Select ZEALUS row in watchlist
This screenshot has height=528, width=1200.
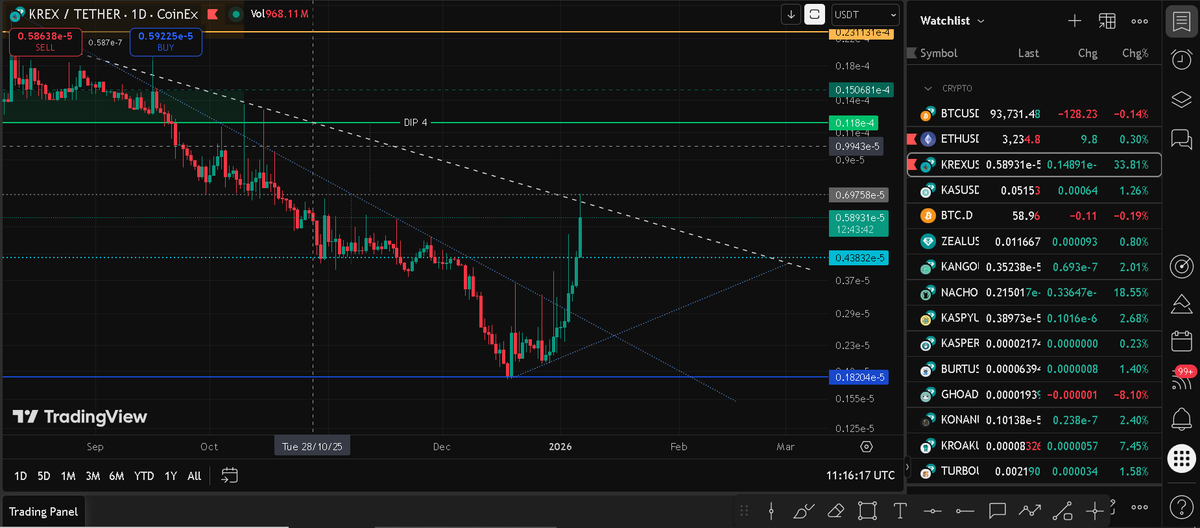pyautogui.click(x=1034, y=241)
